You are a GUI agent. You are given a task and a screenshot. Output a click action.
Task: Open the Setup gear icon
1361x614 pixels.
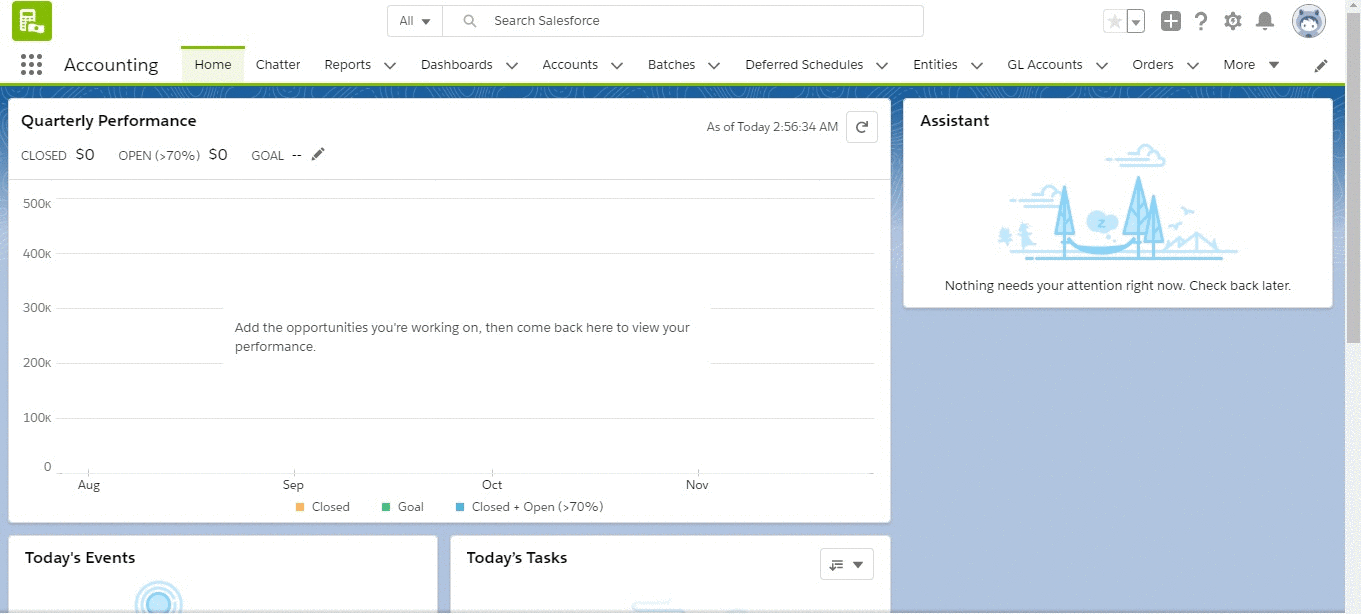coord(1233,21)
